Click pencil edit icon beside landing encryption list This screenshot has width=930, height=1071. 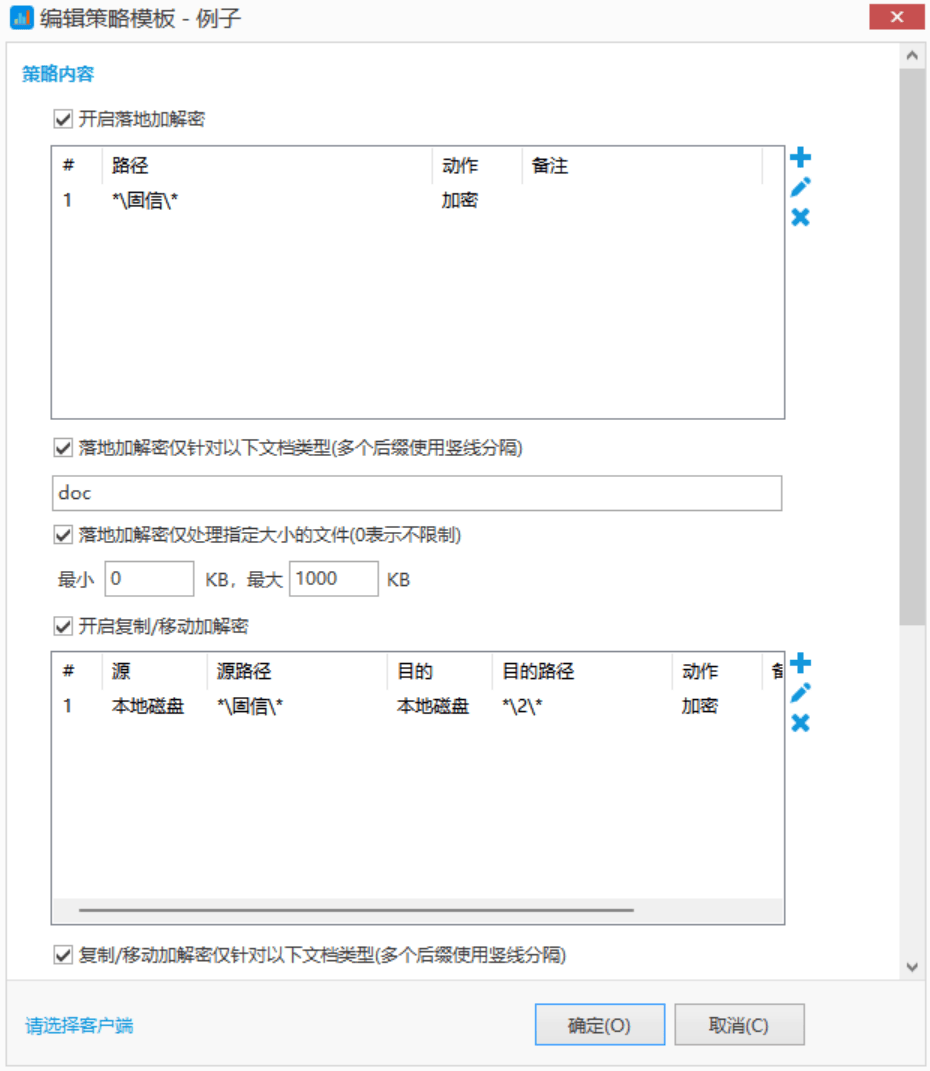click(800, 187)
